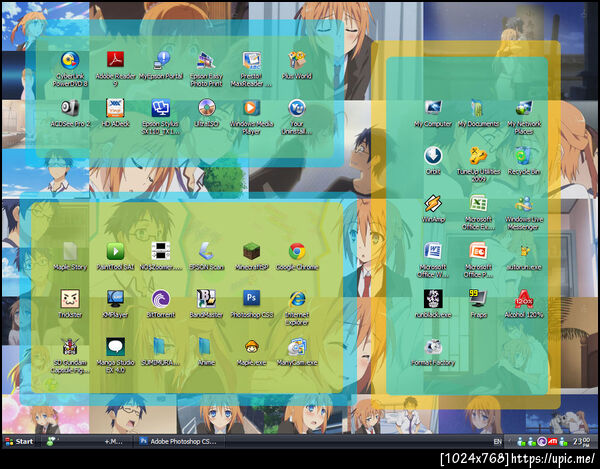Viewport: 600px width, 469px height.
Task: Click the EN language indicator
Action: click(x=497, y=441)
